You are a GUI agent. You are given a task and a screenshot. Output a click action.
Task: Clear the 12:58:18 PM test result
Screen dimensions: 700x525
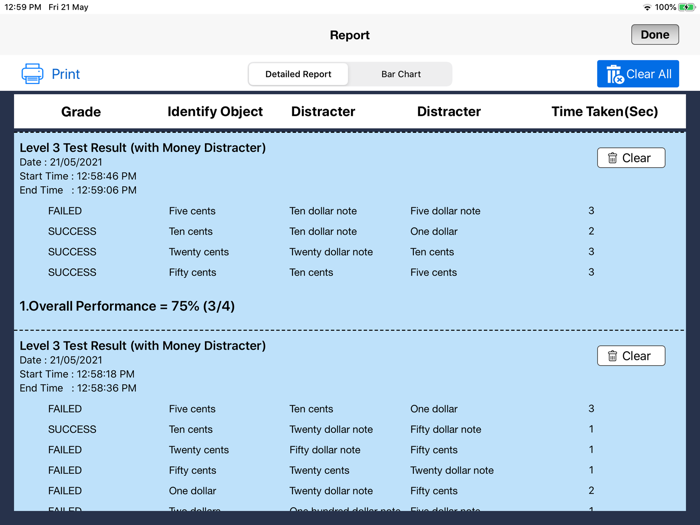click(x=631, y=356)
